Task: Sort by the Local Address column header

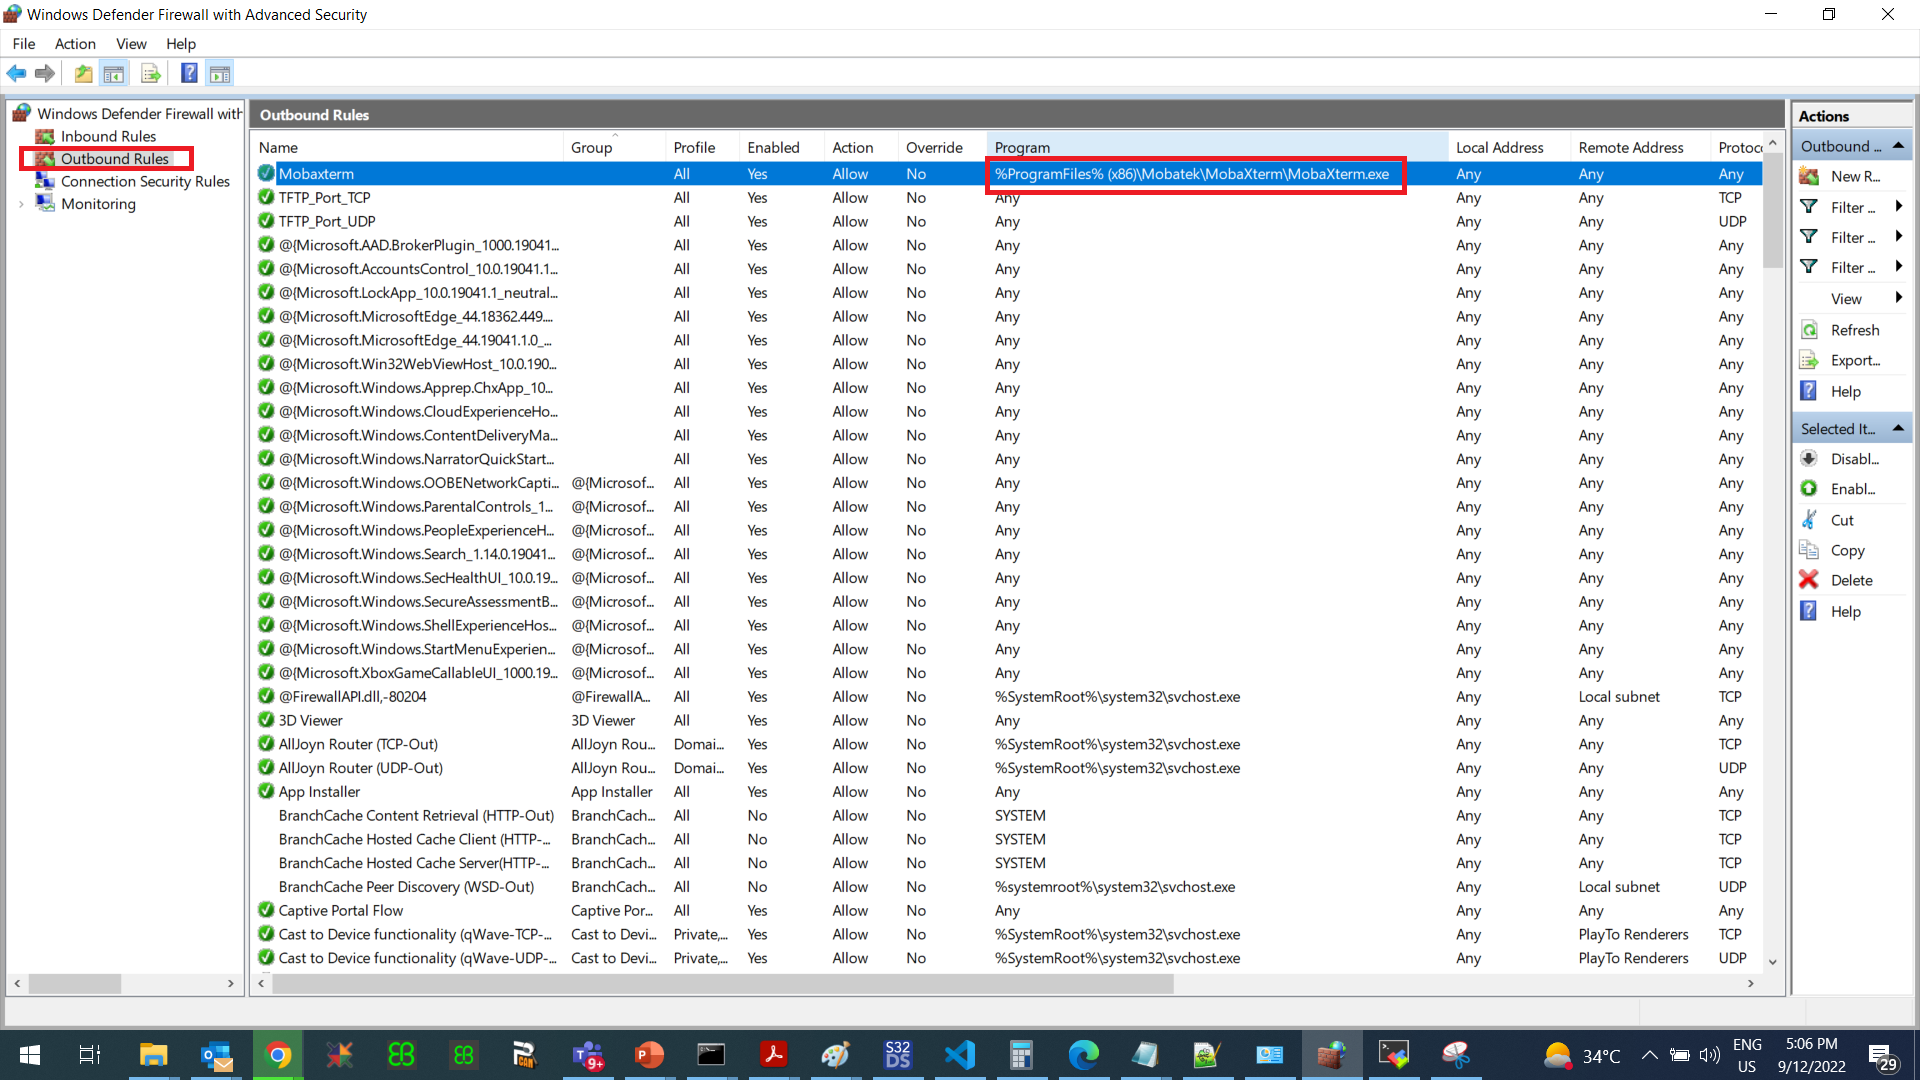Action: 1508,147
